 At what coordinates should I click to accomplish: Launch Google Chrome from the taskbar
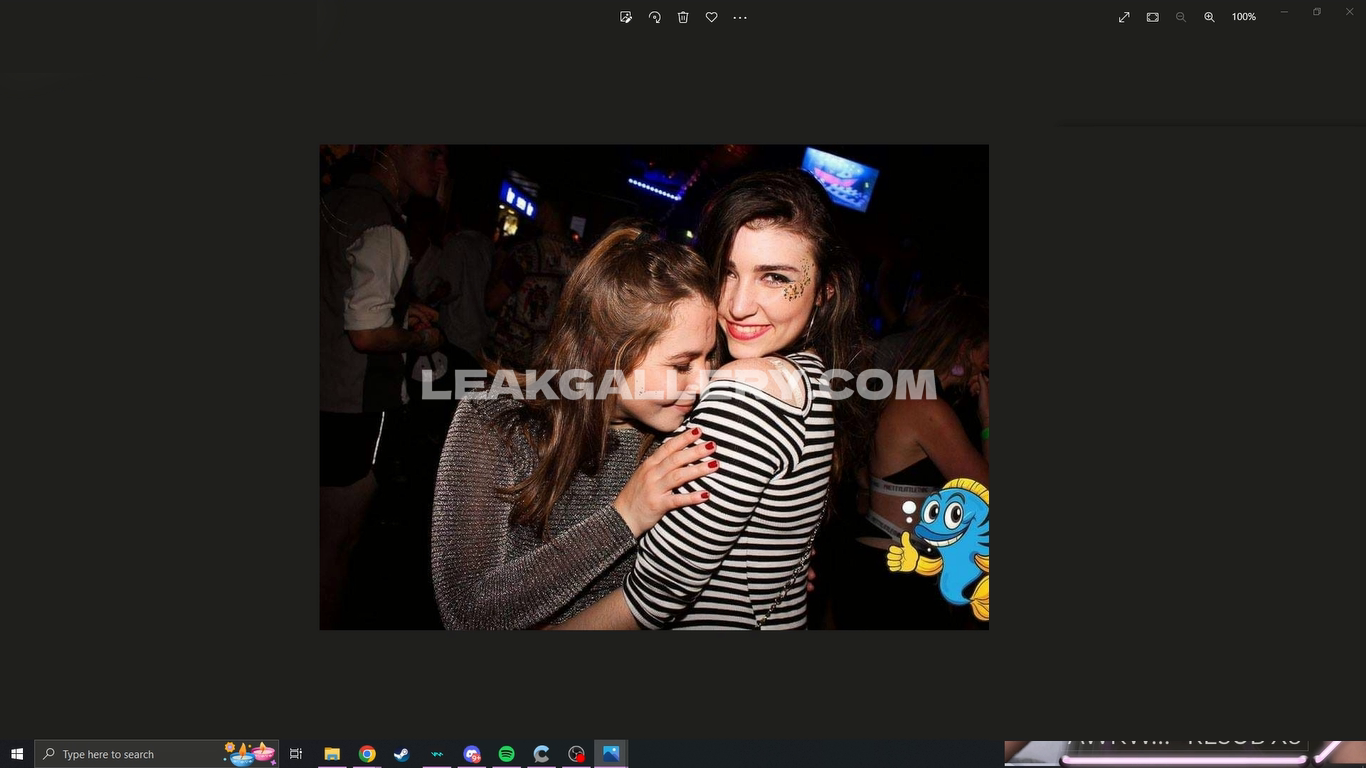pos(367,754)
